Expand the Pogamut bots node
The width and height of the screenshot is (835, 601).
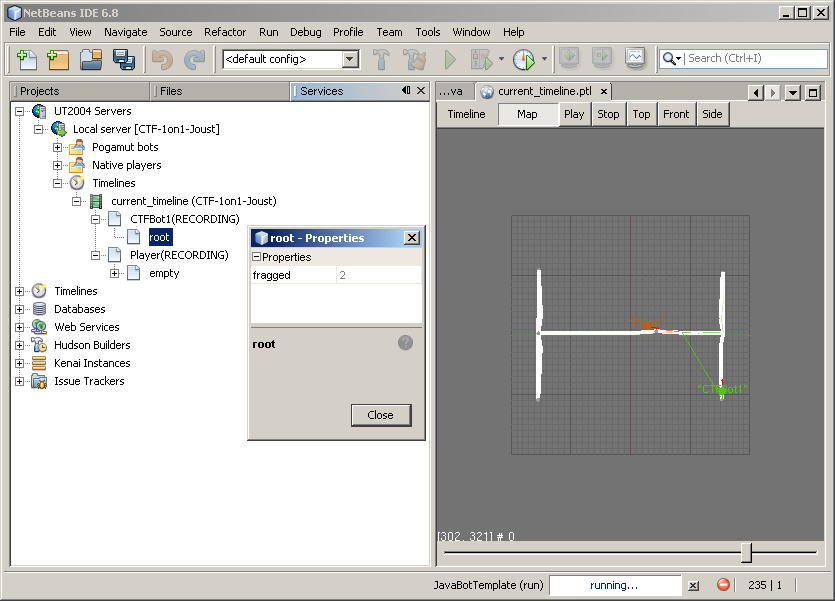tap(58, 147)
